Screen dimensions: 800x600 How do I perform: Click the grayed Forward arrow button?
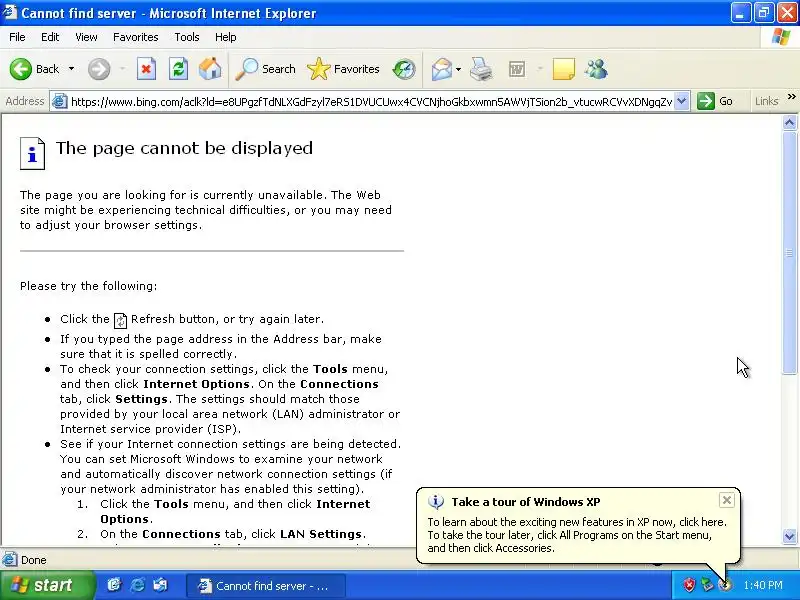point(98,69)
